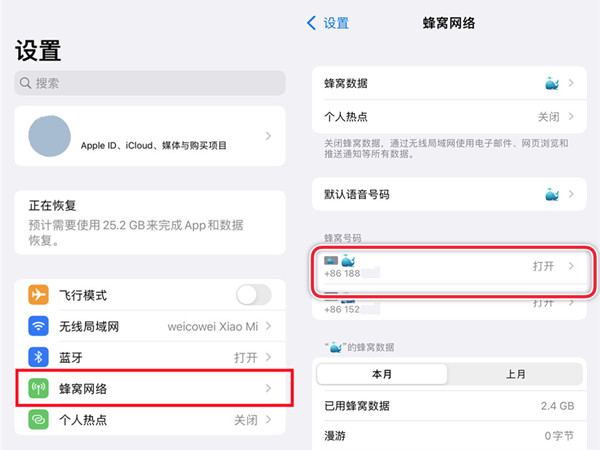Type in the 搜索 search field
This screenshot has height=450, width=600.
pyautogui.click(x=150, y=83)
